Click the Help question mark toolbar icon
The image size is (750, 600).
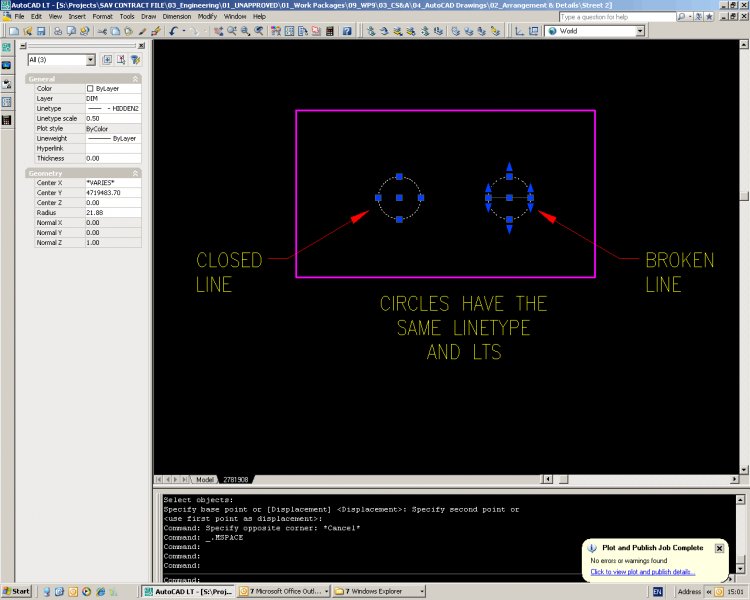pyautogui.click(x=347, y=31)
